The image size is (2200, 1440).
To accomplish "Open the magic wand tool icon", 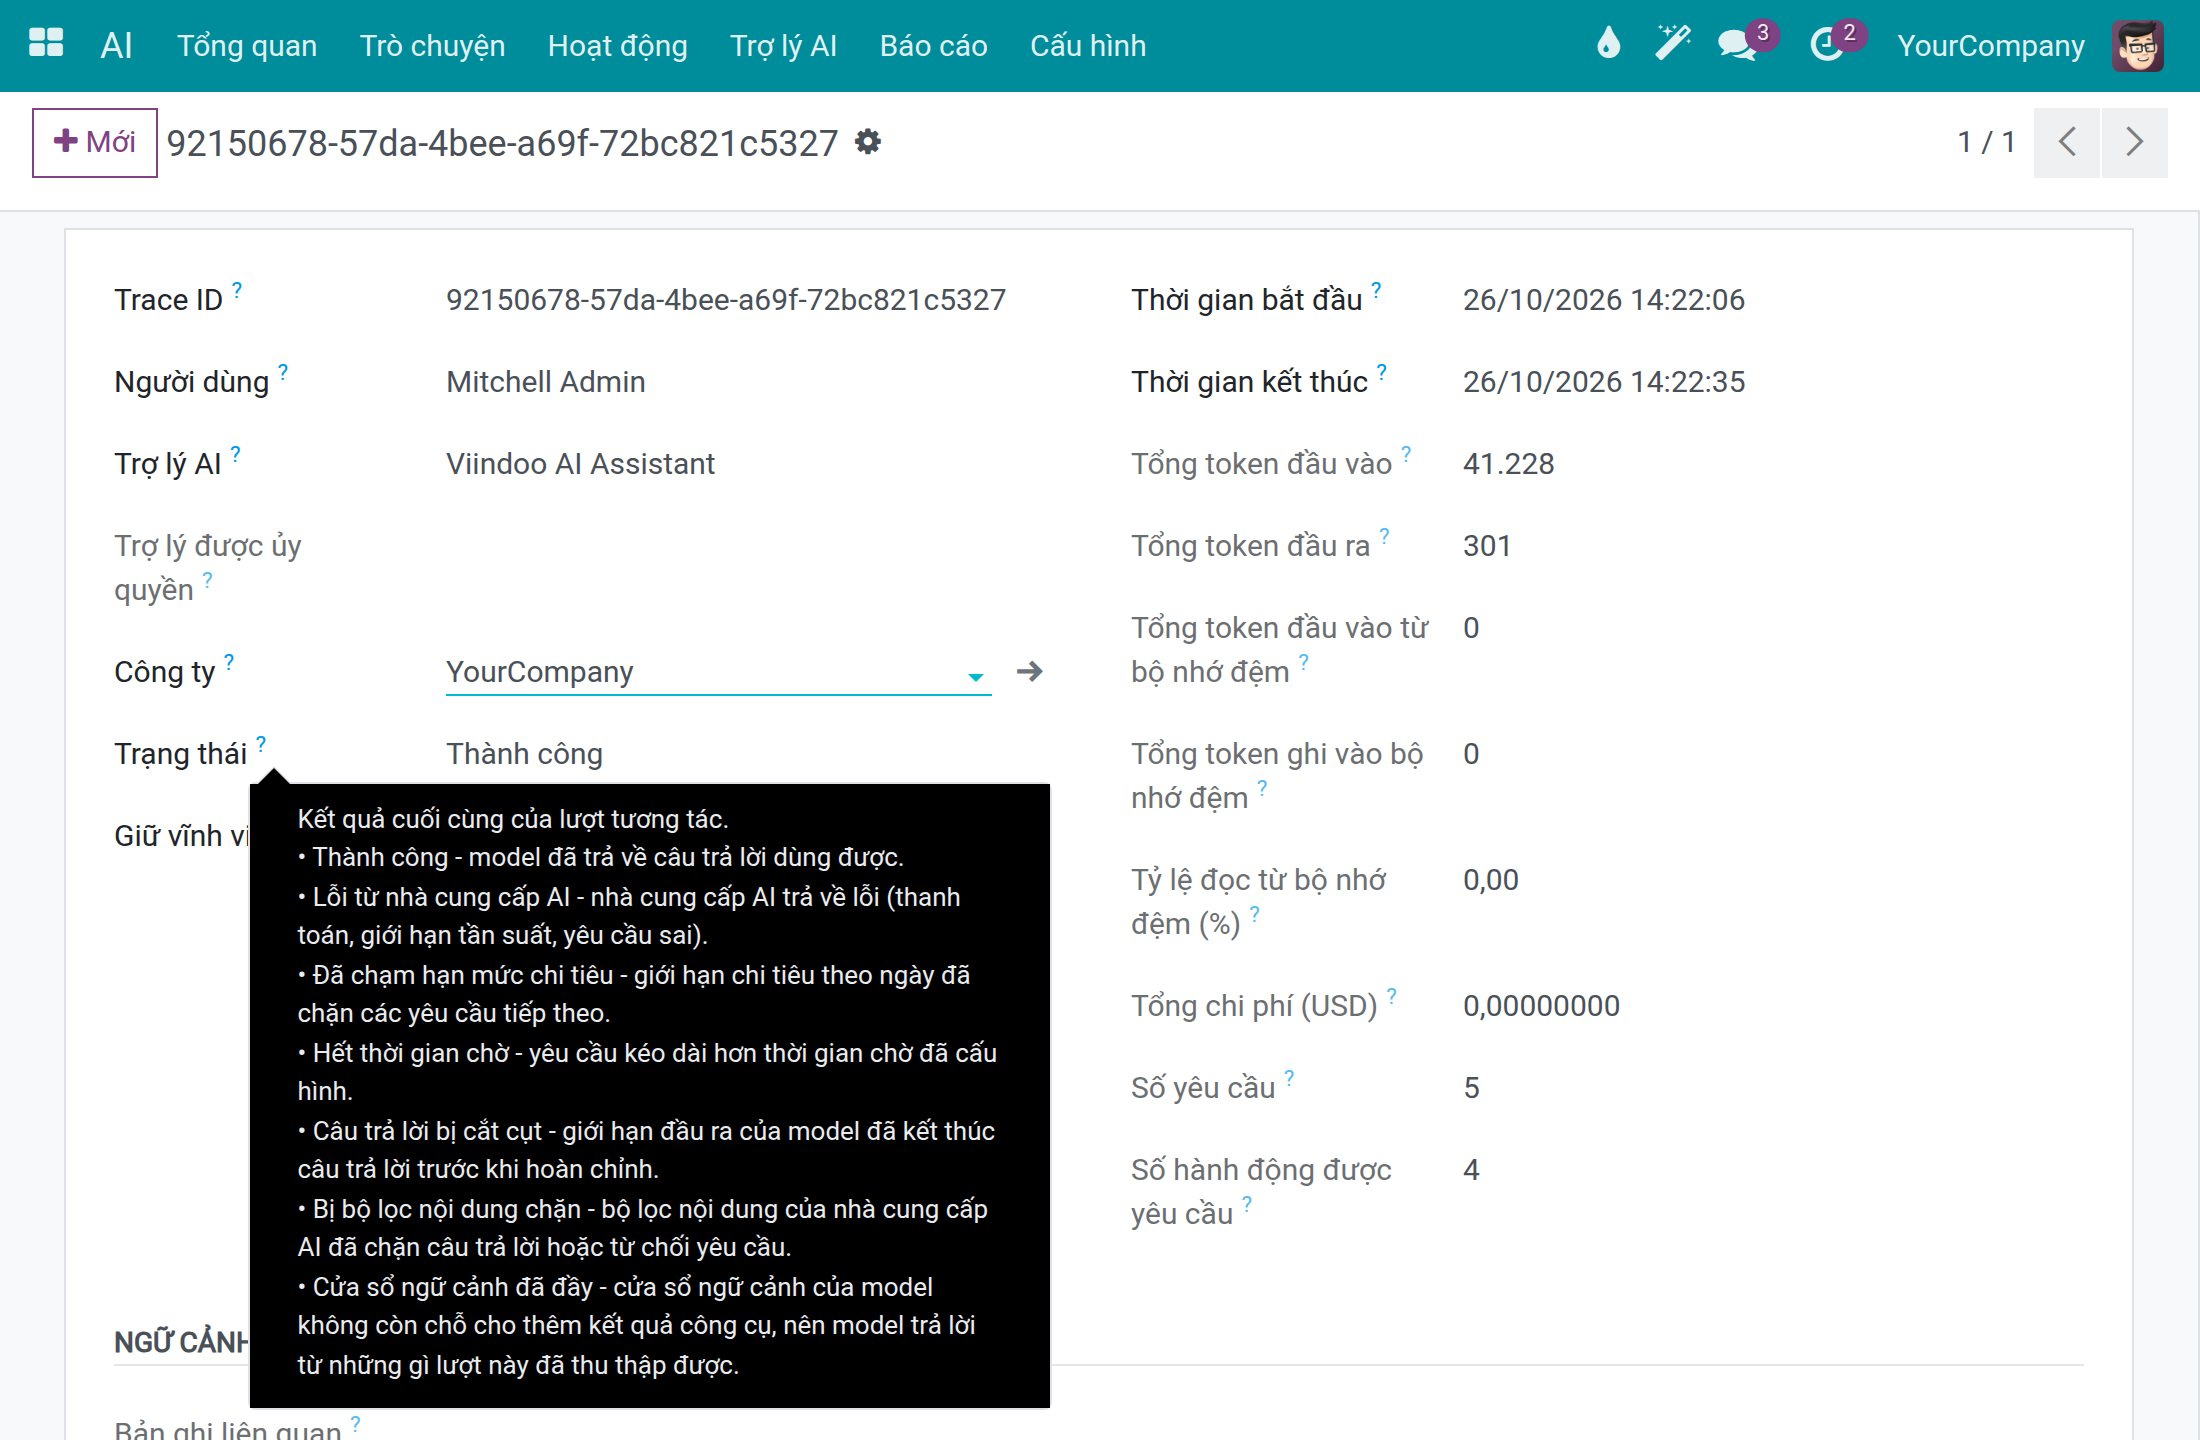I will coord(1672,44).
